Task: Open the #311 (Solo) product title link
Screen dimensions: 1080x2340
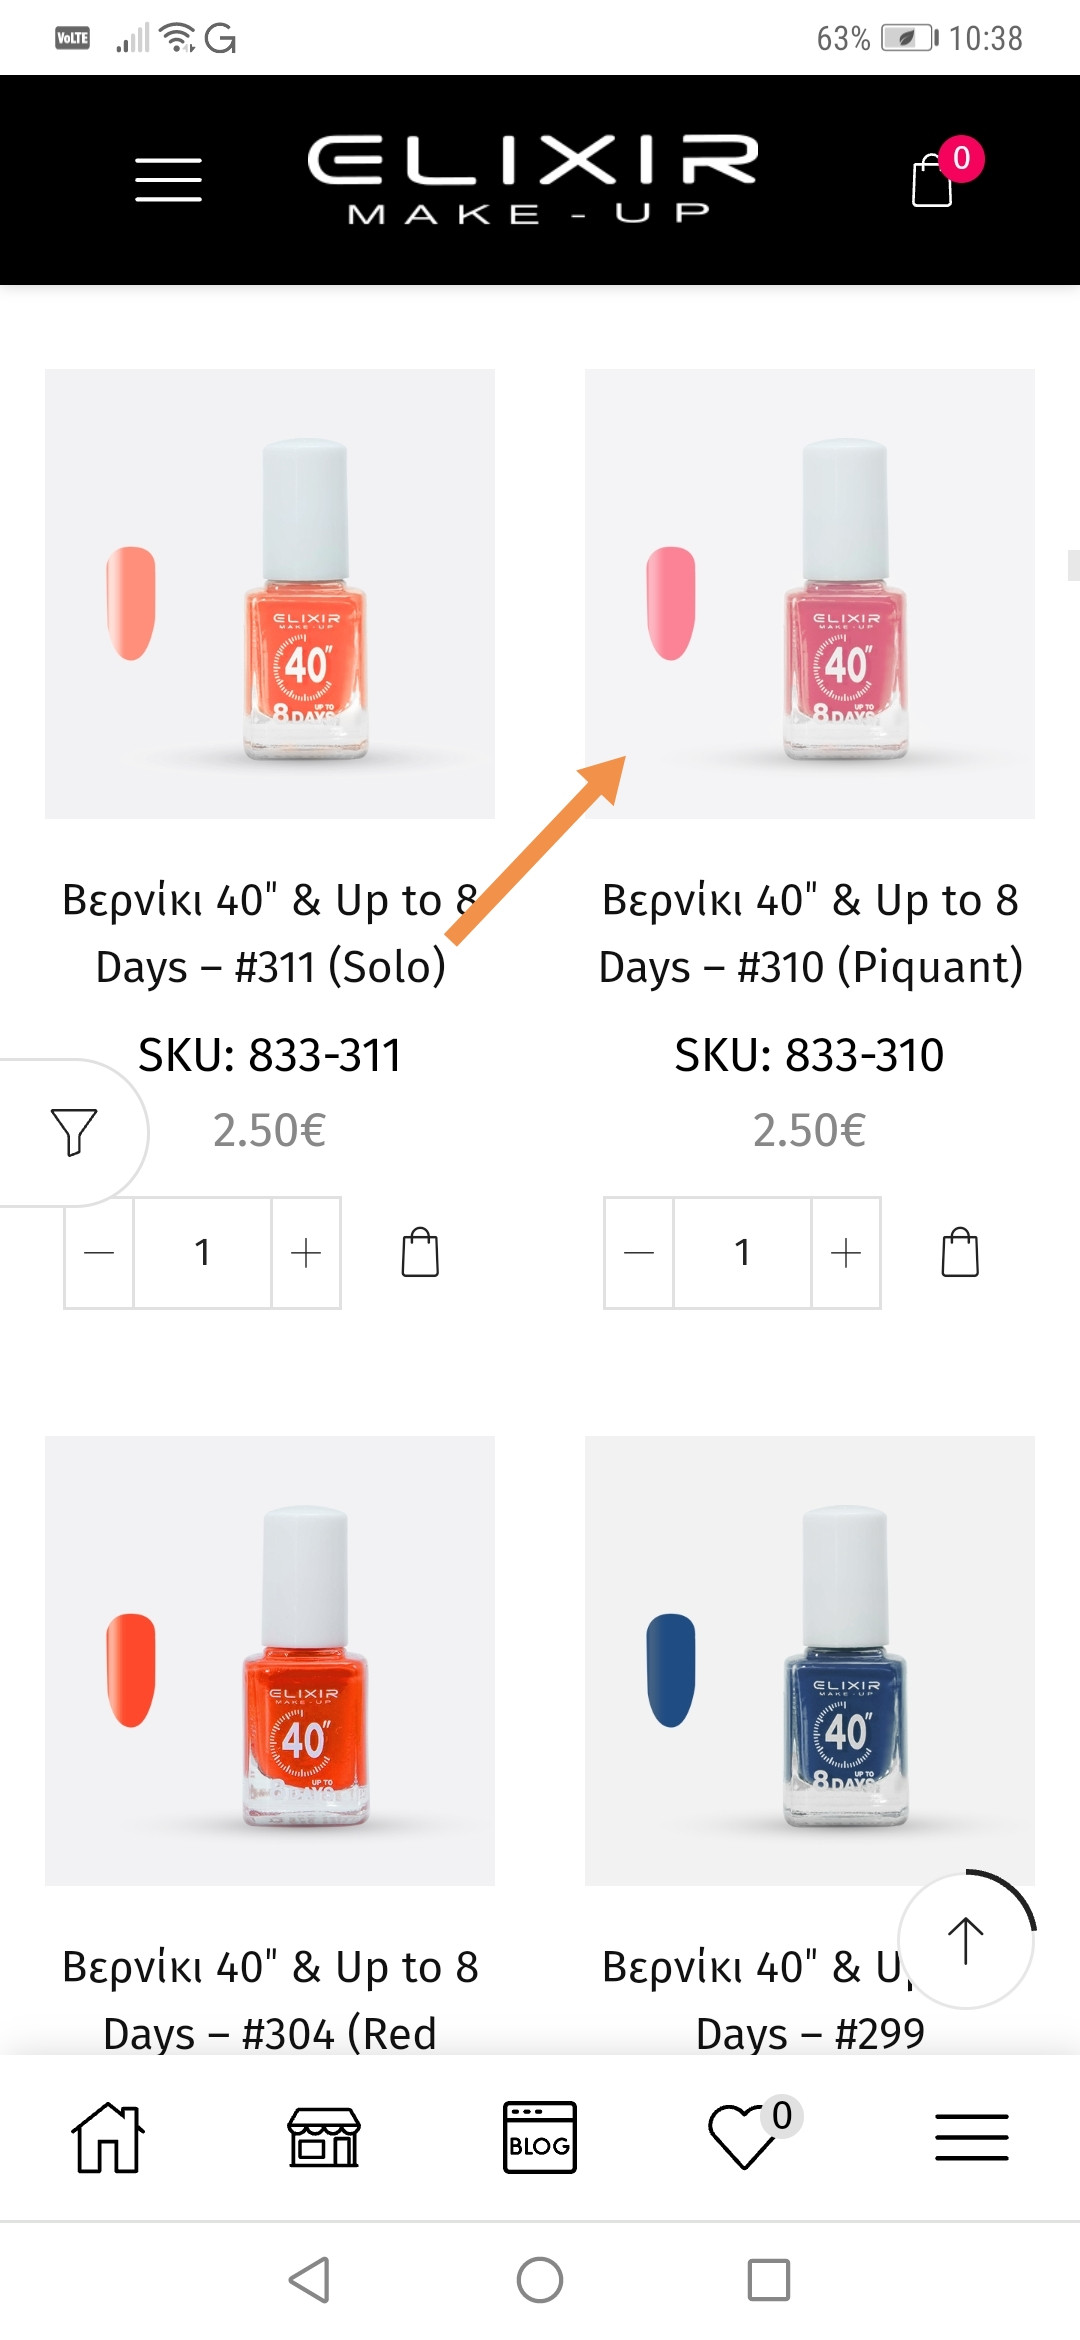Action: pyautogui.click(x=270, y=933)
